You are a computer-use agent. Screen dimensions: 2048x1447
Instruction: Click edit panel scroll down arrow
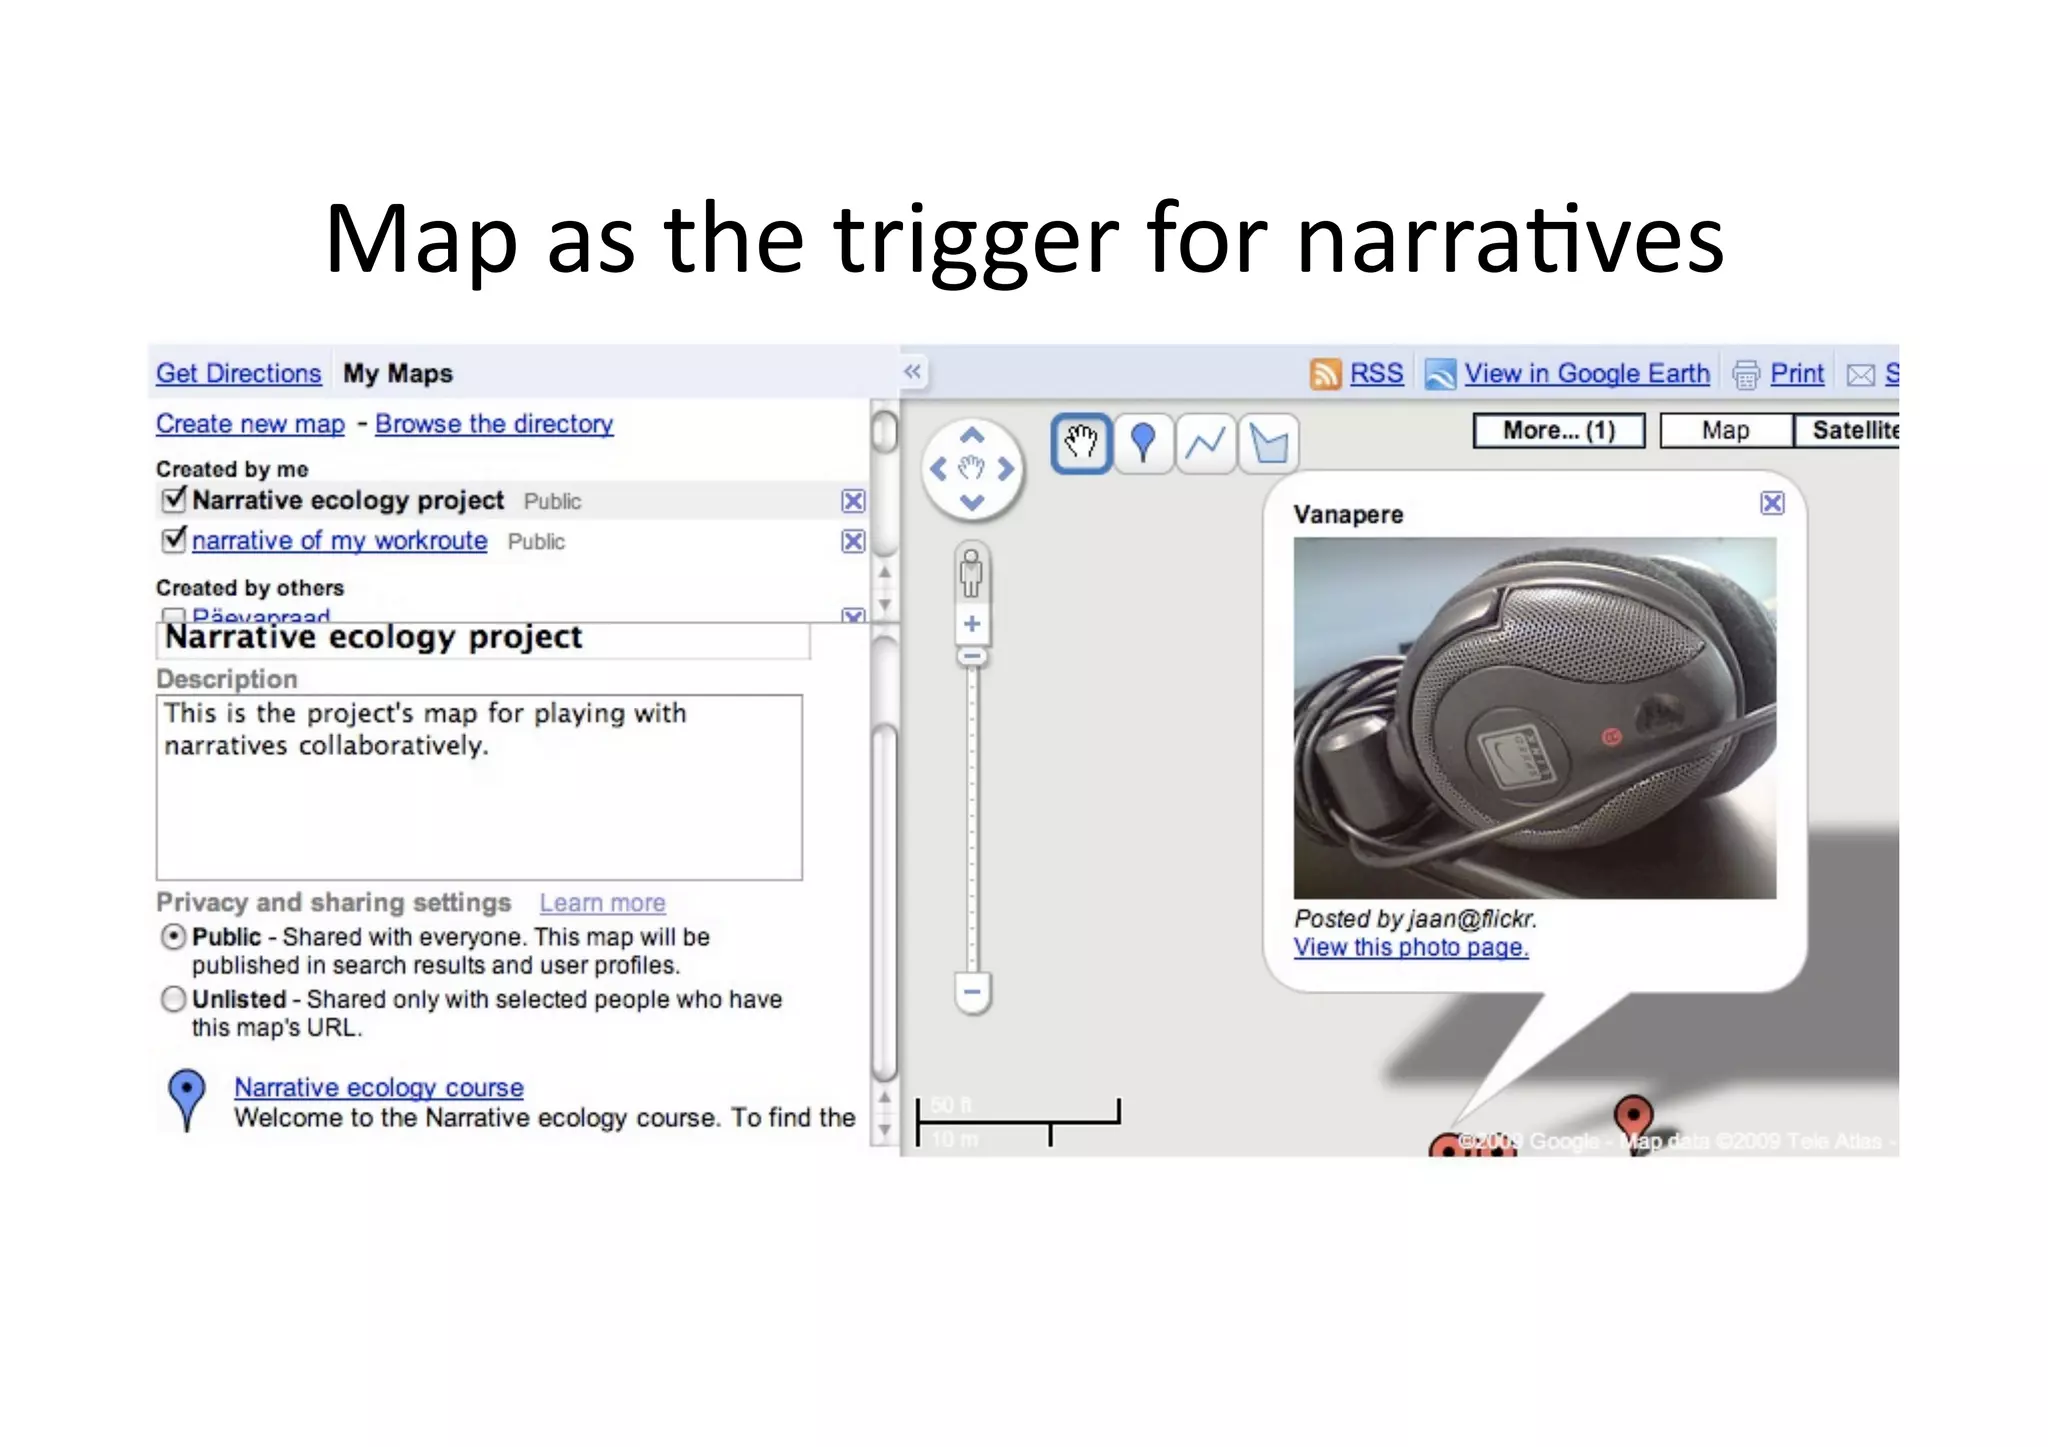click(x=884, y=1132)
